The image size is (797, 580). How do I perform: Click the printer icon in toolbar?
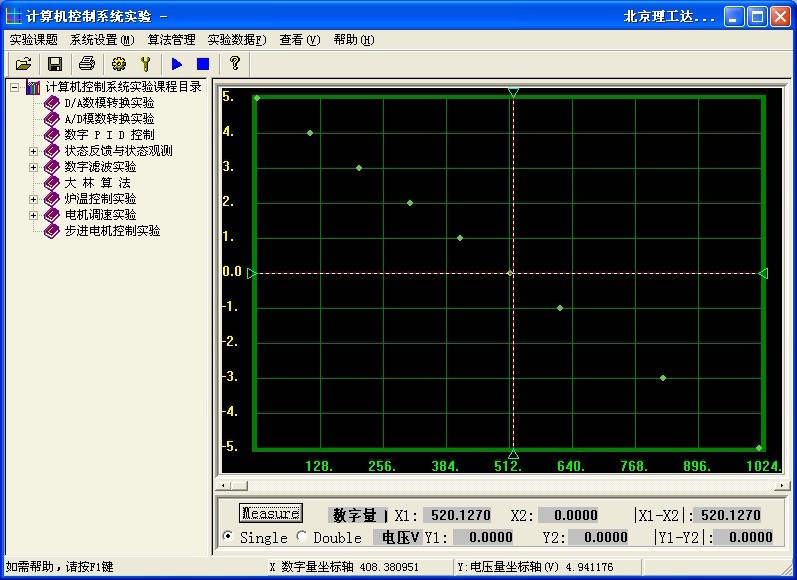click(87, 63)
